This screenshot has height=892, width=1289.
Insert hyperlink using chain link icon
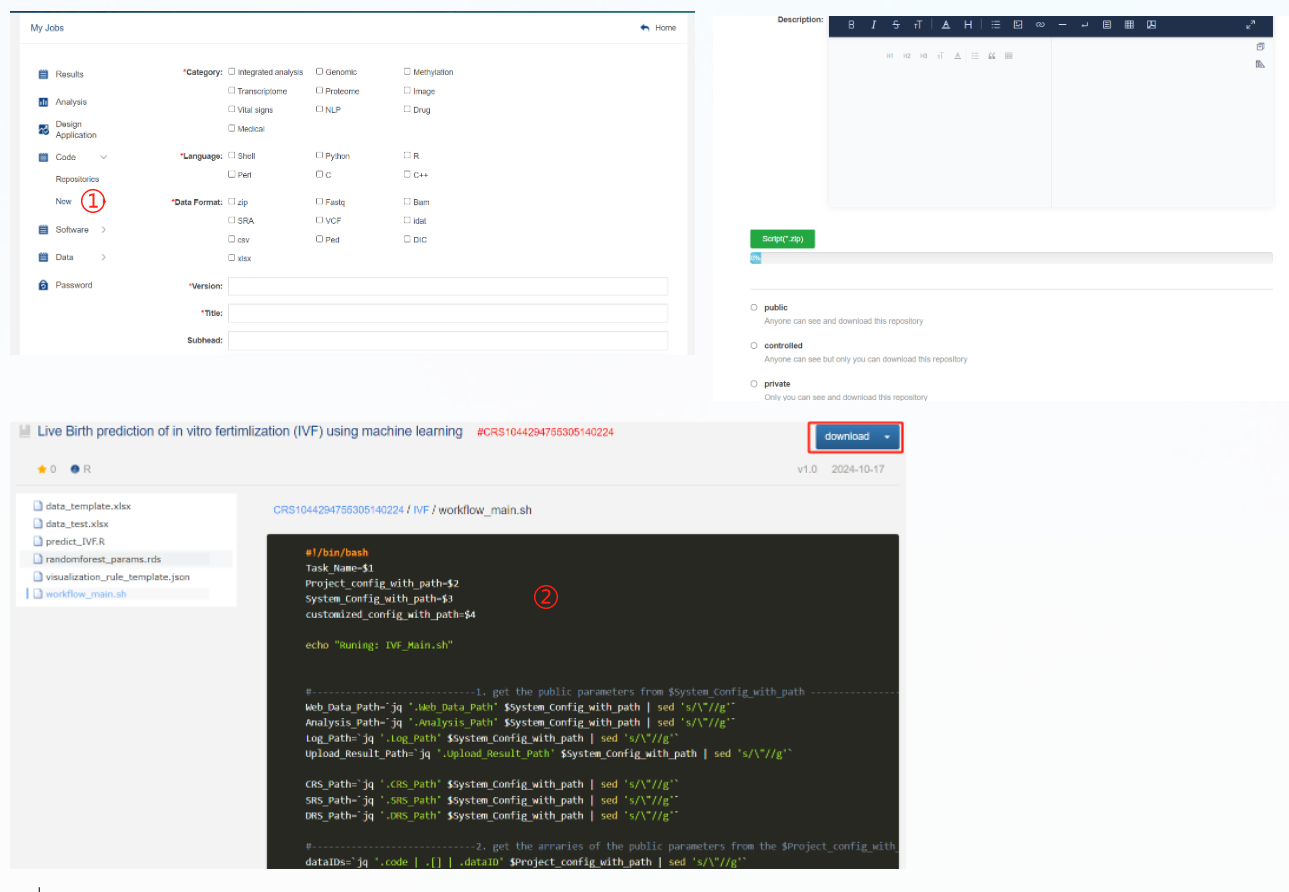1040,25
